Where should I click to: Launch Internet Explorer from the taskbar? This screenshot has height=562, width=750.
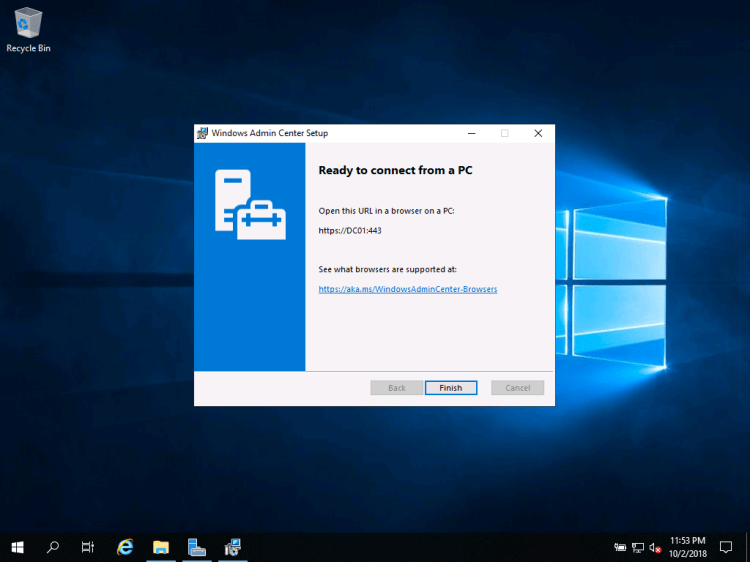click(125, 547)
